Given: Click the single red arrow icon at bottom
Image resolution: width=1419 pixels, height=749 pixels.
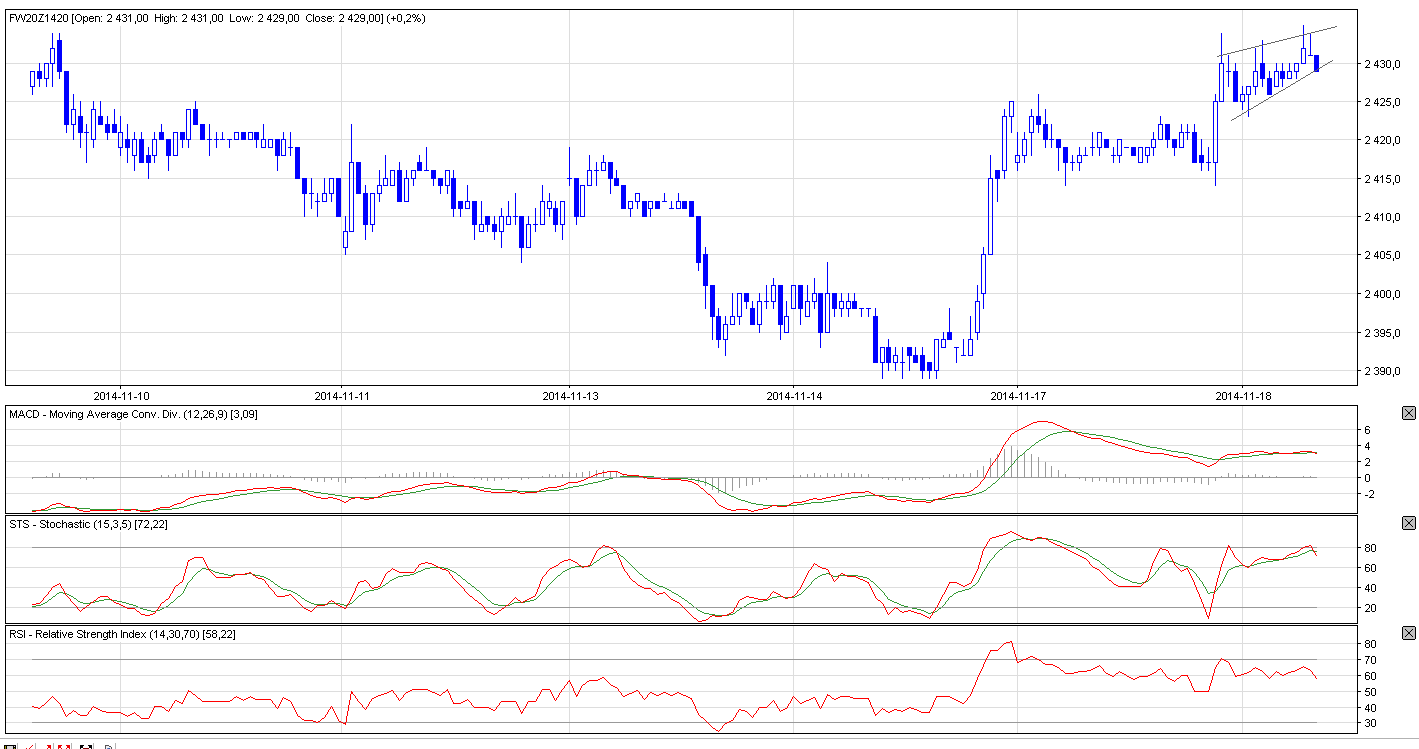Looking at the screenshot, I should [x=49, y=746].
